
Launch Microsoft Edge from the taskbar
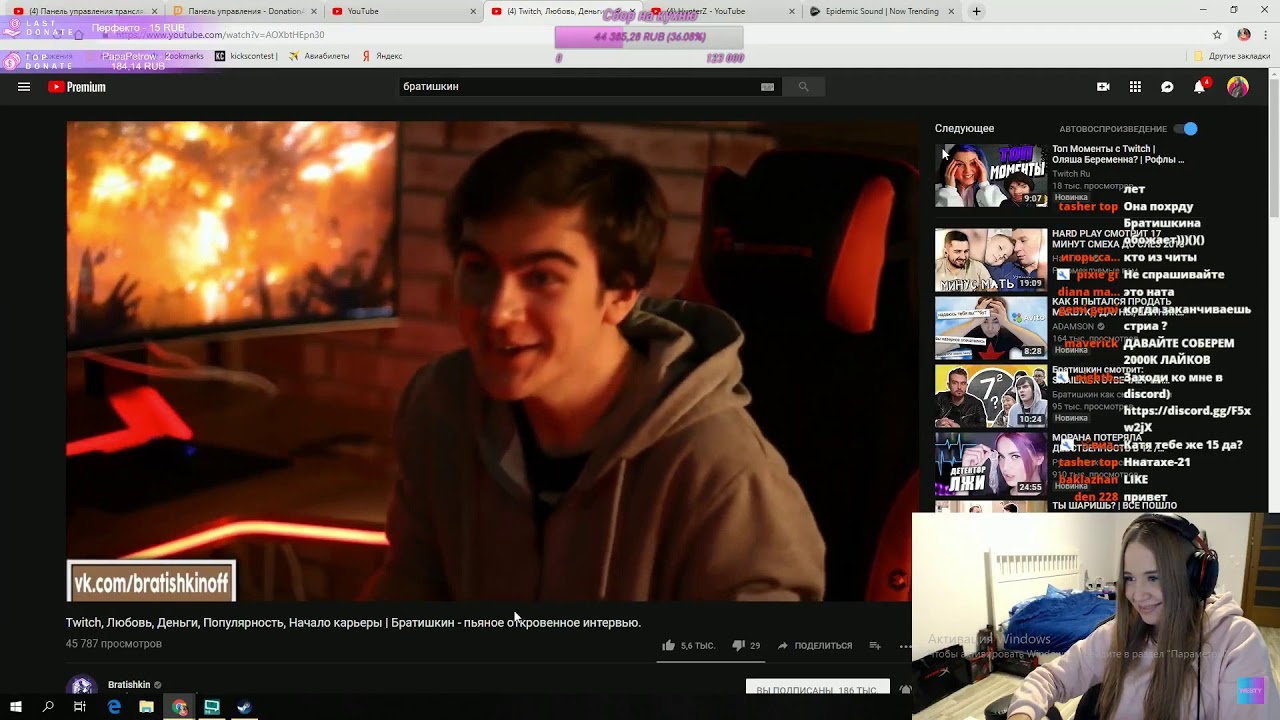pos(114,707)
